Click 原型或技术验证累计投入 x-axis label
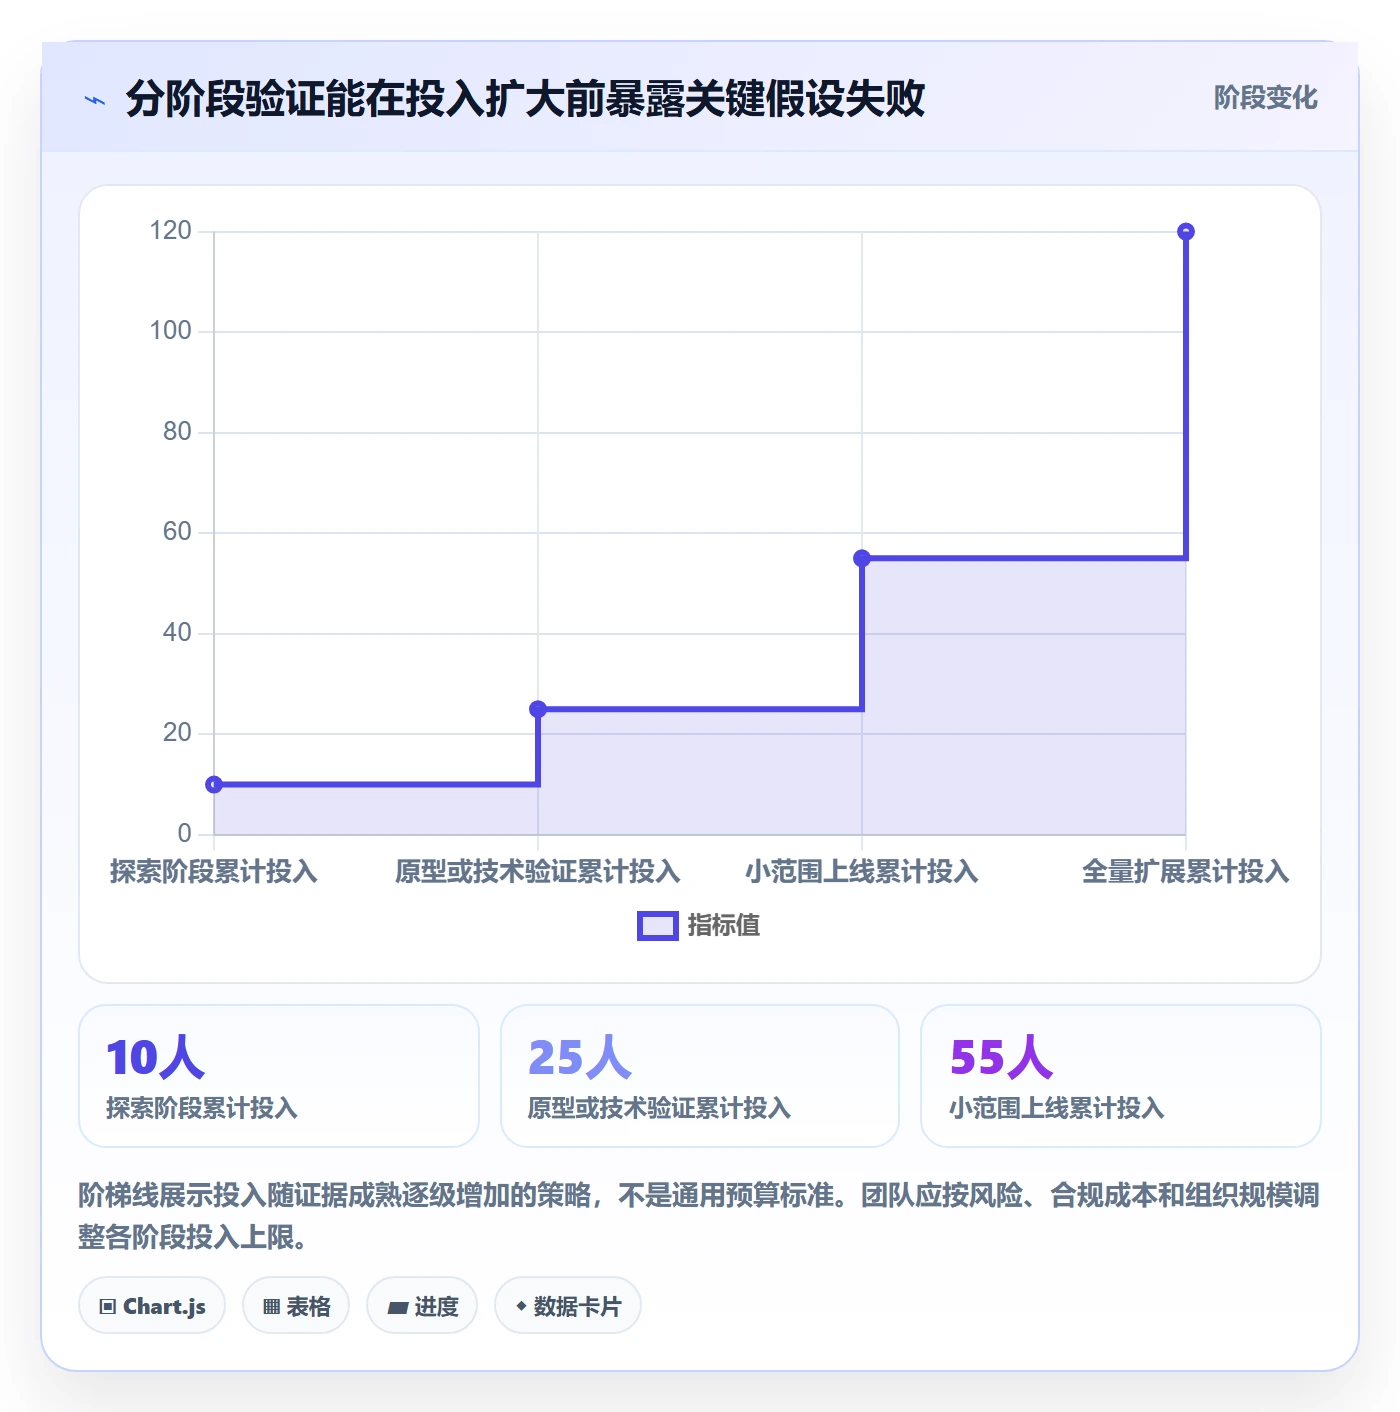 (538, 872)
